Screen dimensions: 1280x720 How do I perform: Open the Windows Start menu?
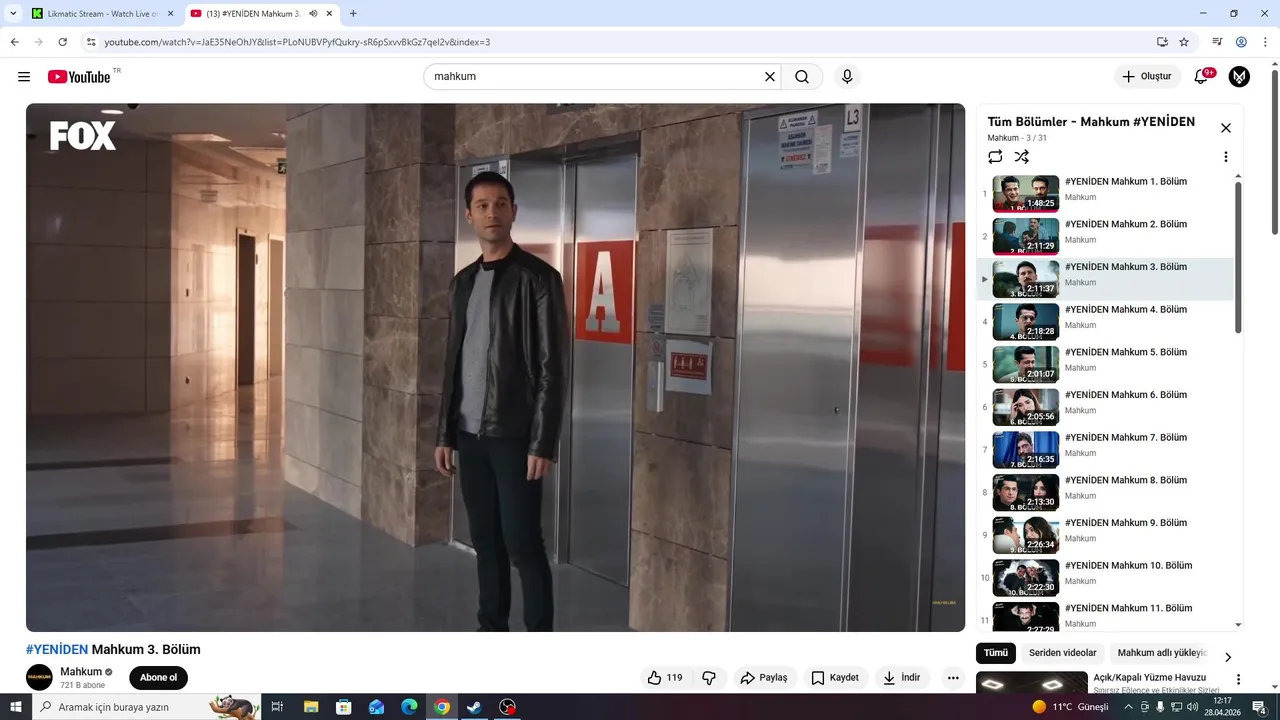(15, 707)
